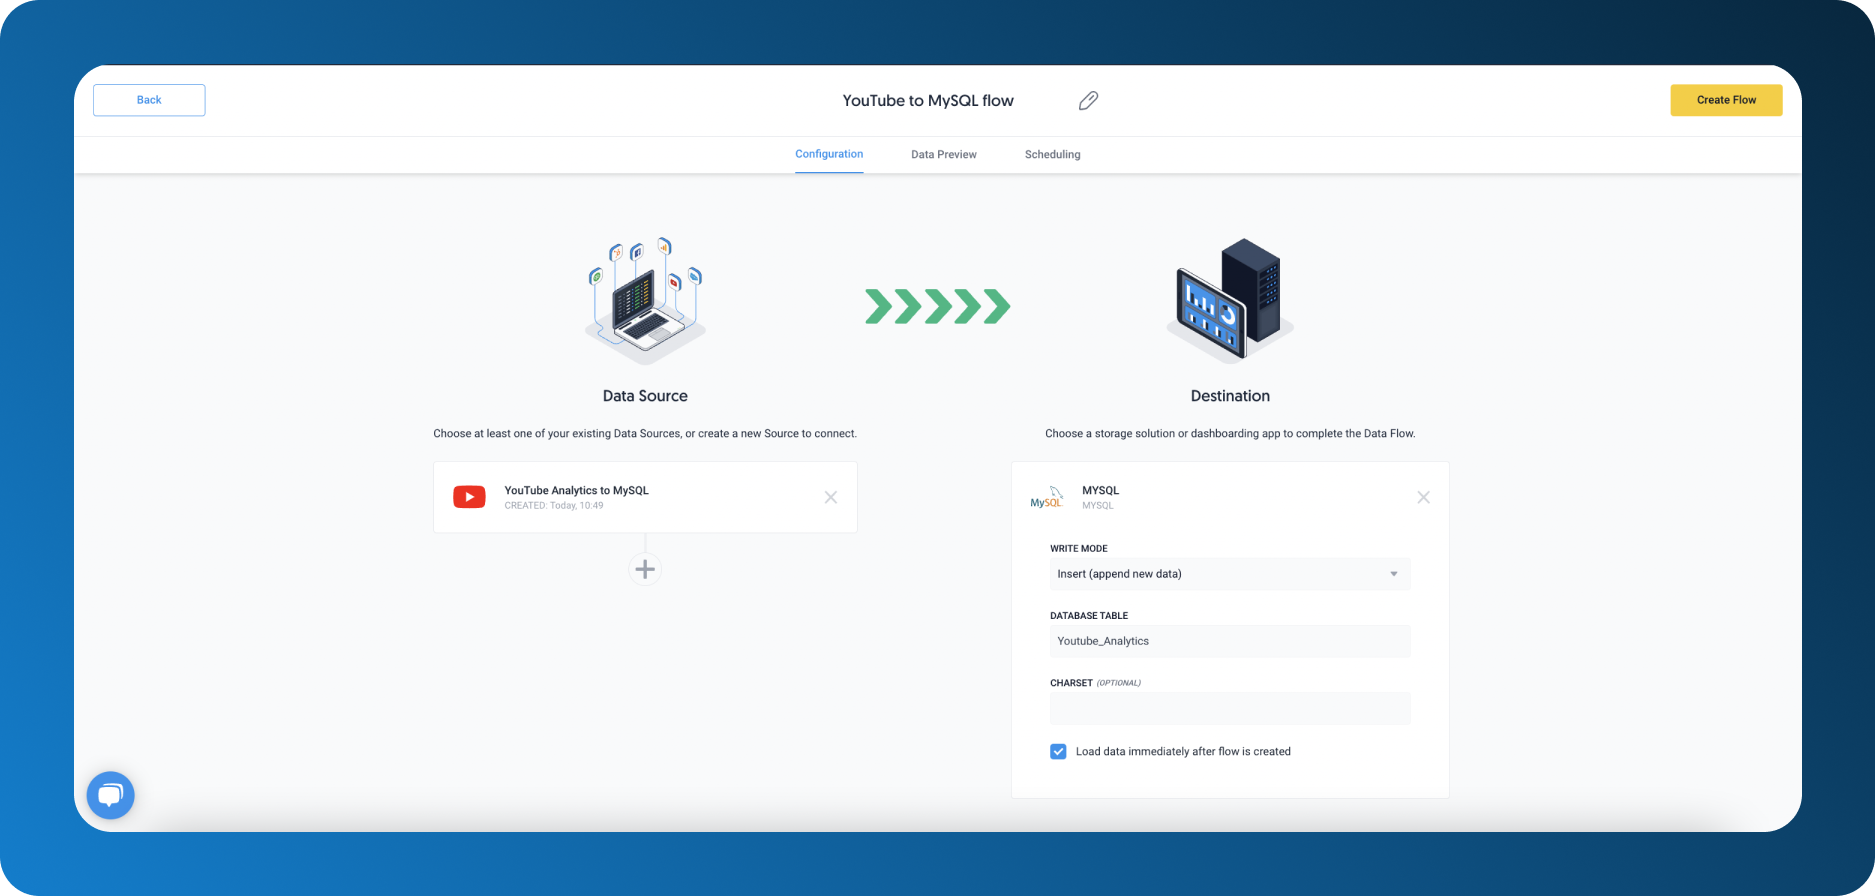The width and height of the screenshot is (1875, 896).
Task: Focus the Charset optional input field
Action: (x=1230, y=708)
